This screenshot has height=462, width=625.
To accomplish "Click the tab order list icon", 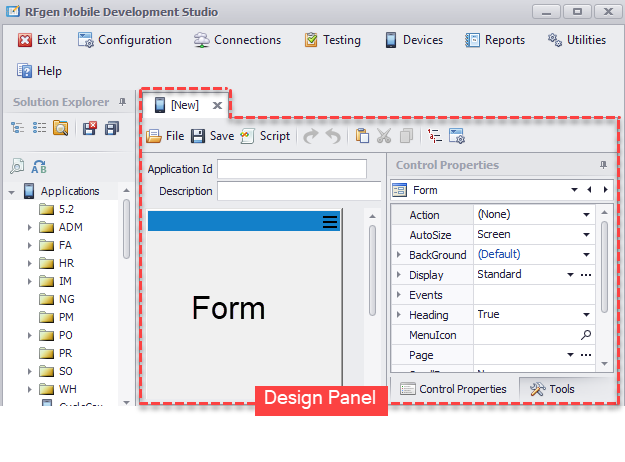I will [x=434, y=136].
